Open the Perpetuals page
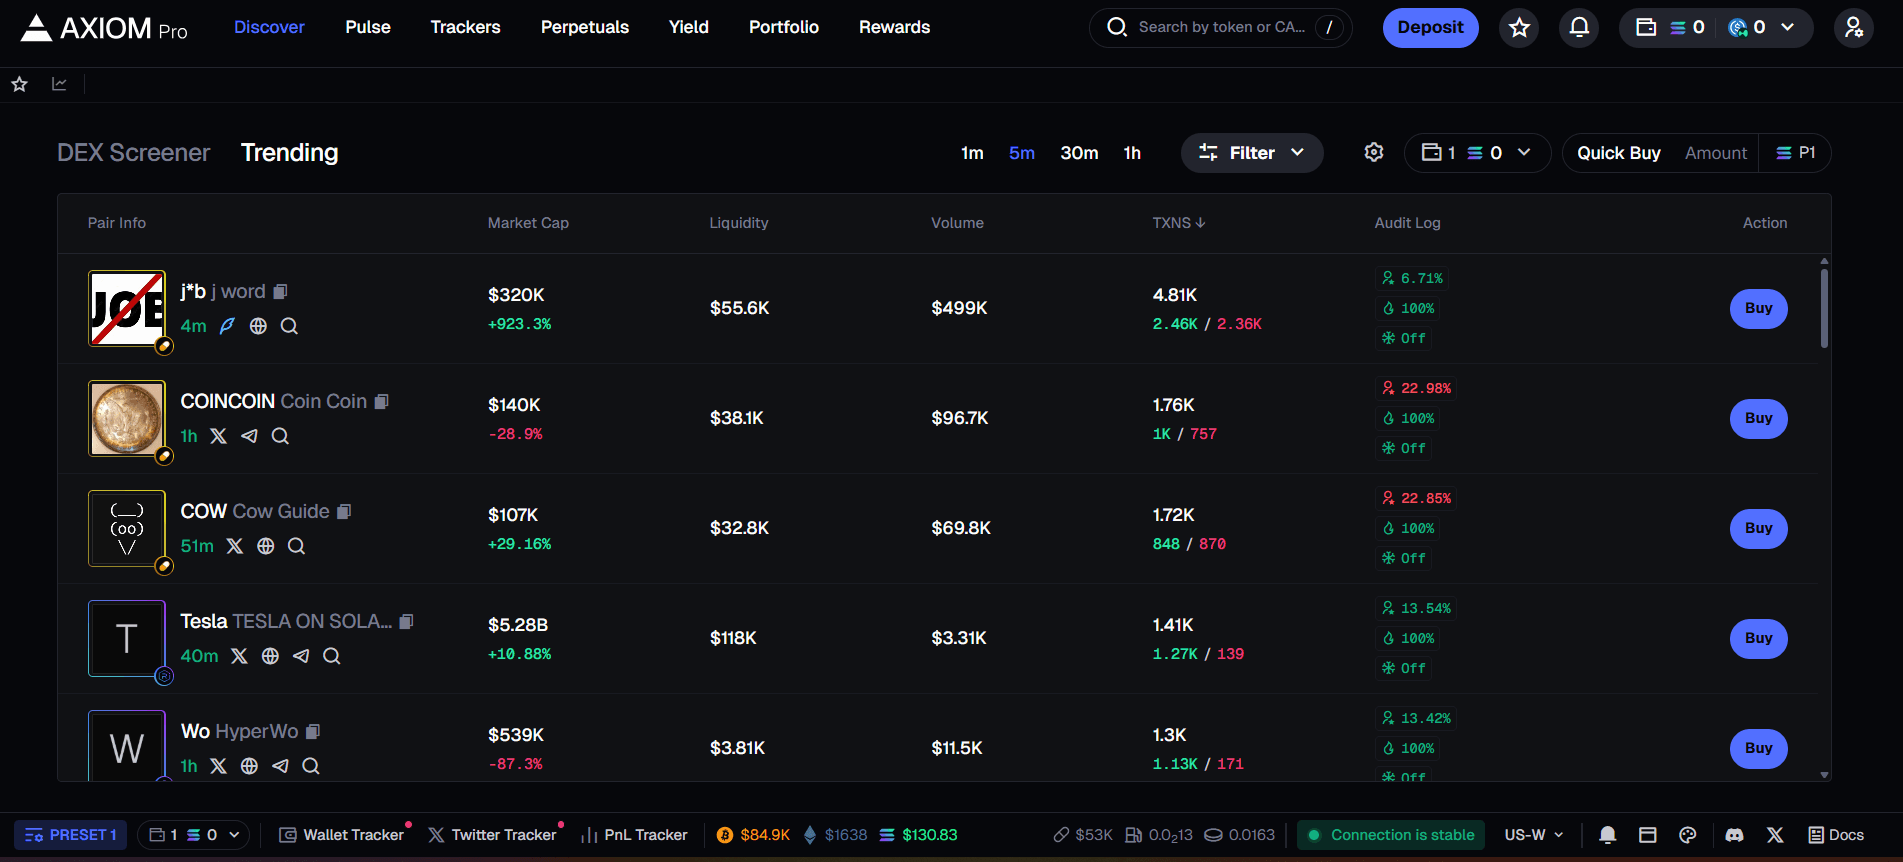The width and height of the screenshot is (1903, 862). (585, 27)
